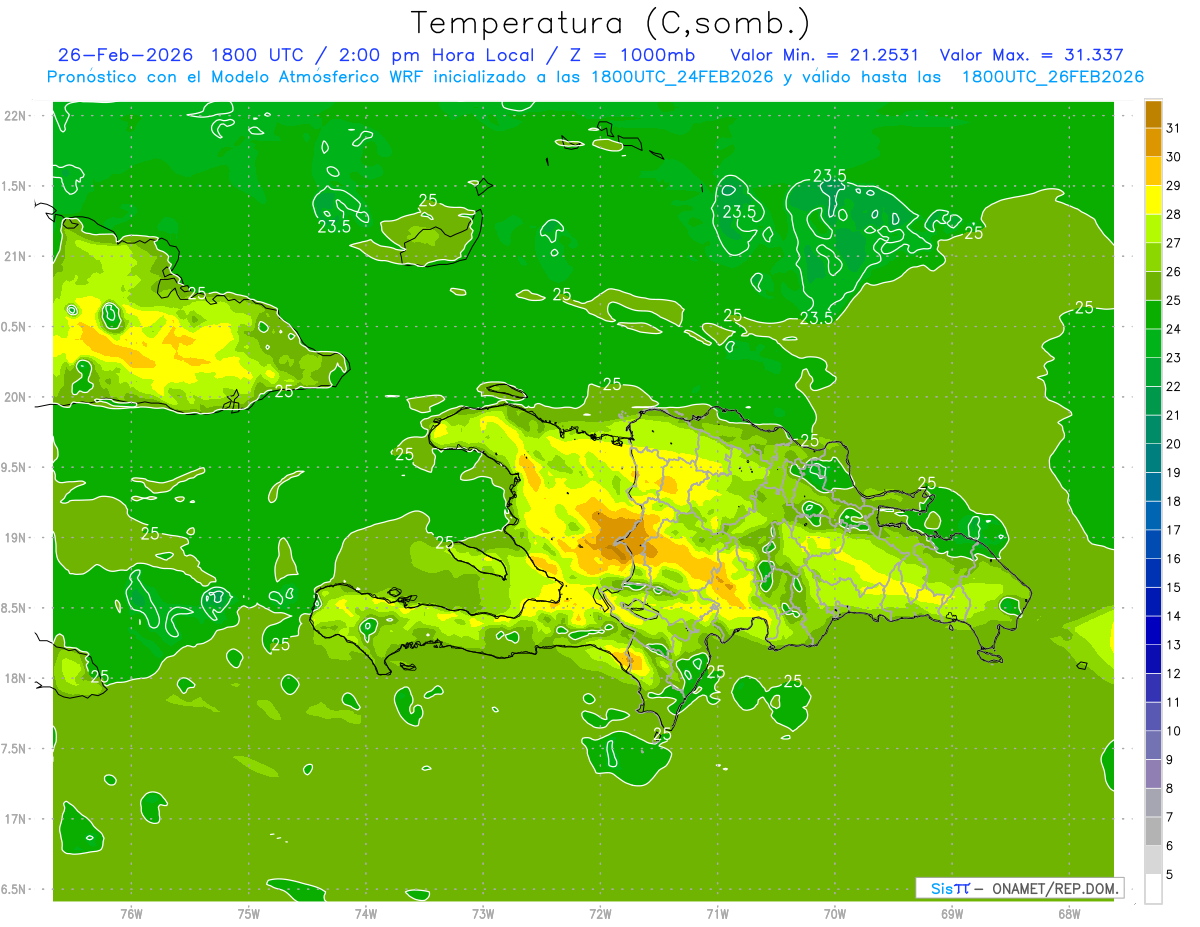1200x927 pixels.
Task: Click valid-until time "1800UTC_26FEB2026"
Action: click(1052, 77)
